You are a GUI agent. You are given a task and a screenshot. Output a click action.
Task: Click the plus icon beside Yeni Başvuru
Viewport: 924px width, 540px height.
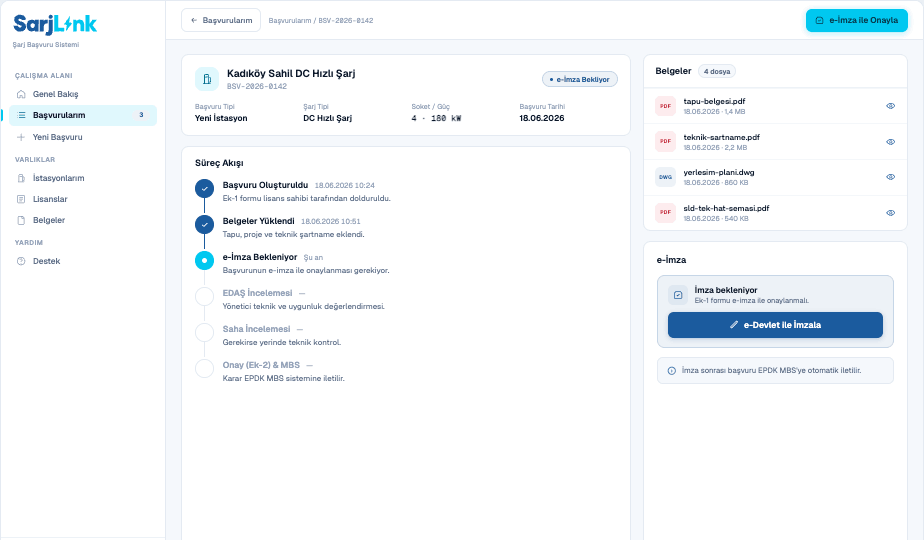point(21,137)
